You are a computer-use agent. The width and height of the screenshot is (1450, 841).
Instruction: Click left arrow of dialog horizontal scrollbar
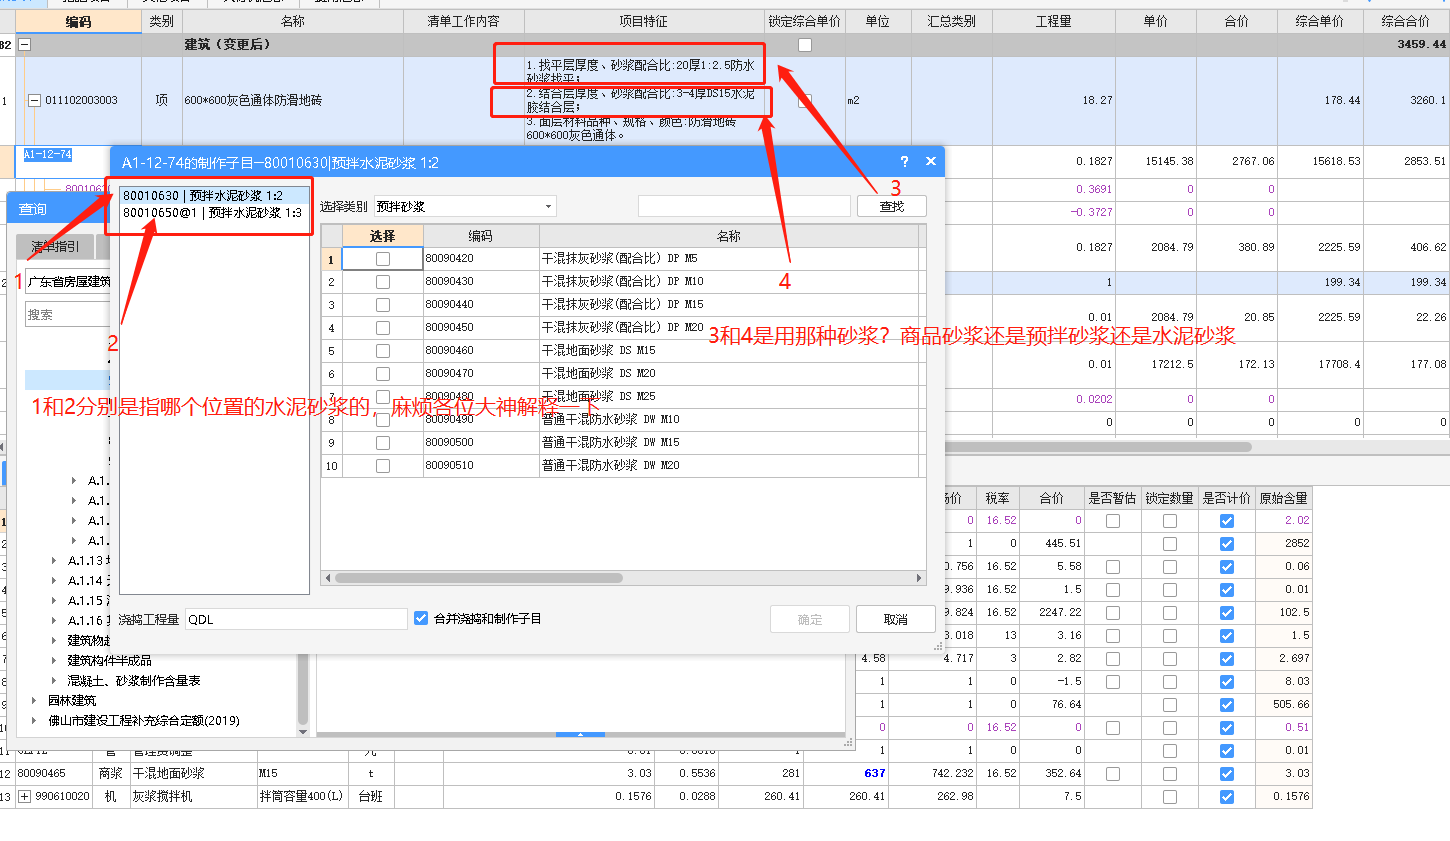pos(327,578)
